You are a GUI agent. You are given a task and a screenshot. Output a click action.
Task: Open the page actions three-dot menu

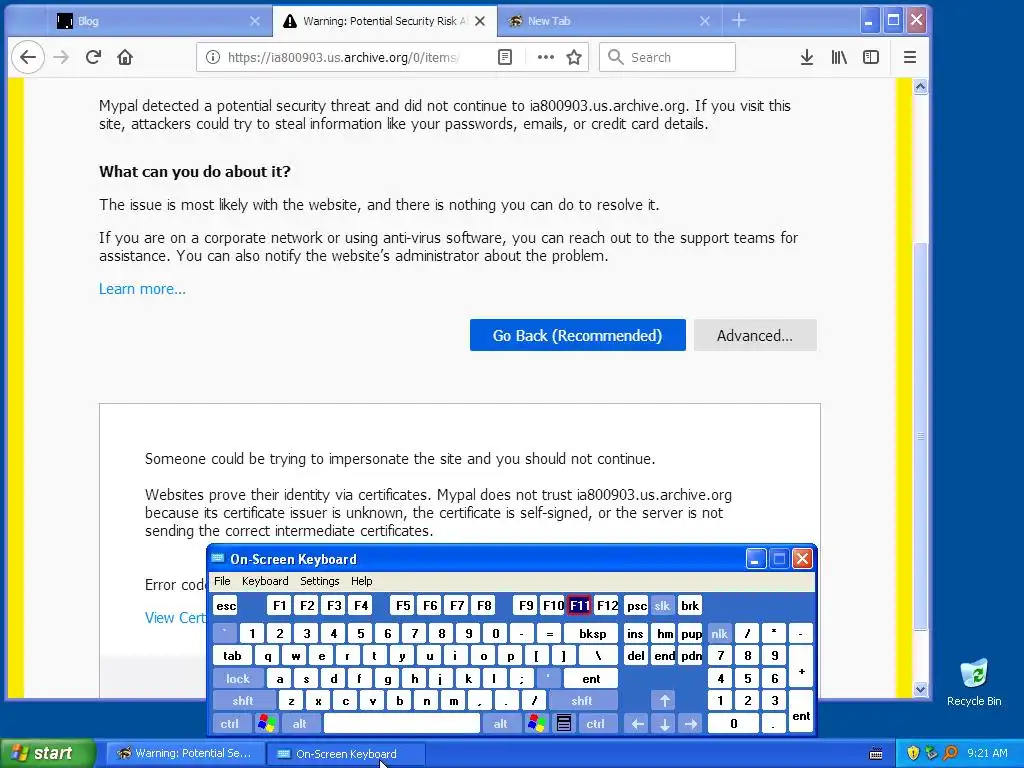545,57
